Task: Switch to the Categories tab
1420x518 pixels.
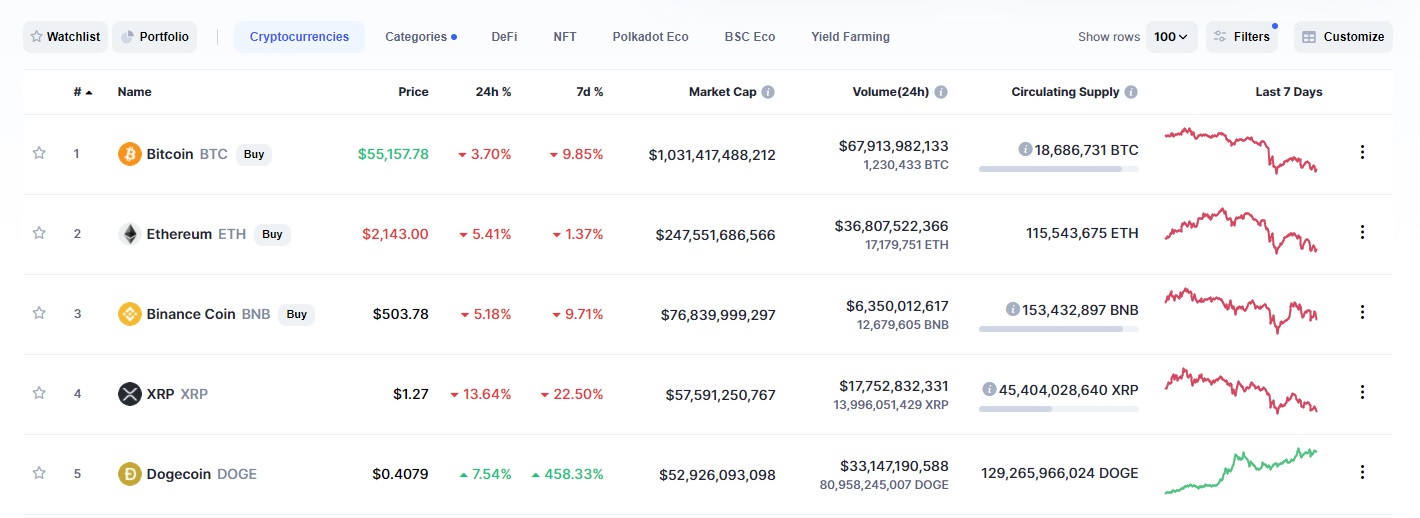Action: tap(421, 37)
